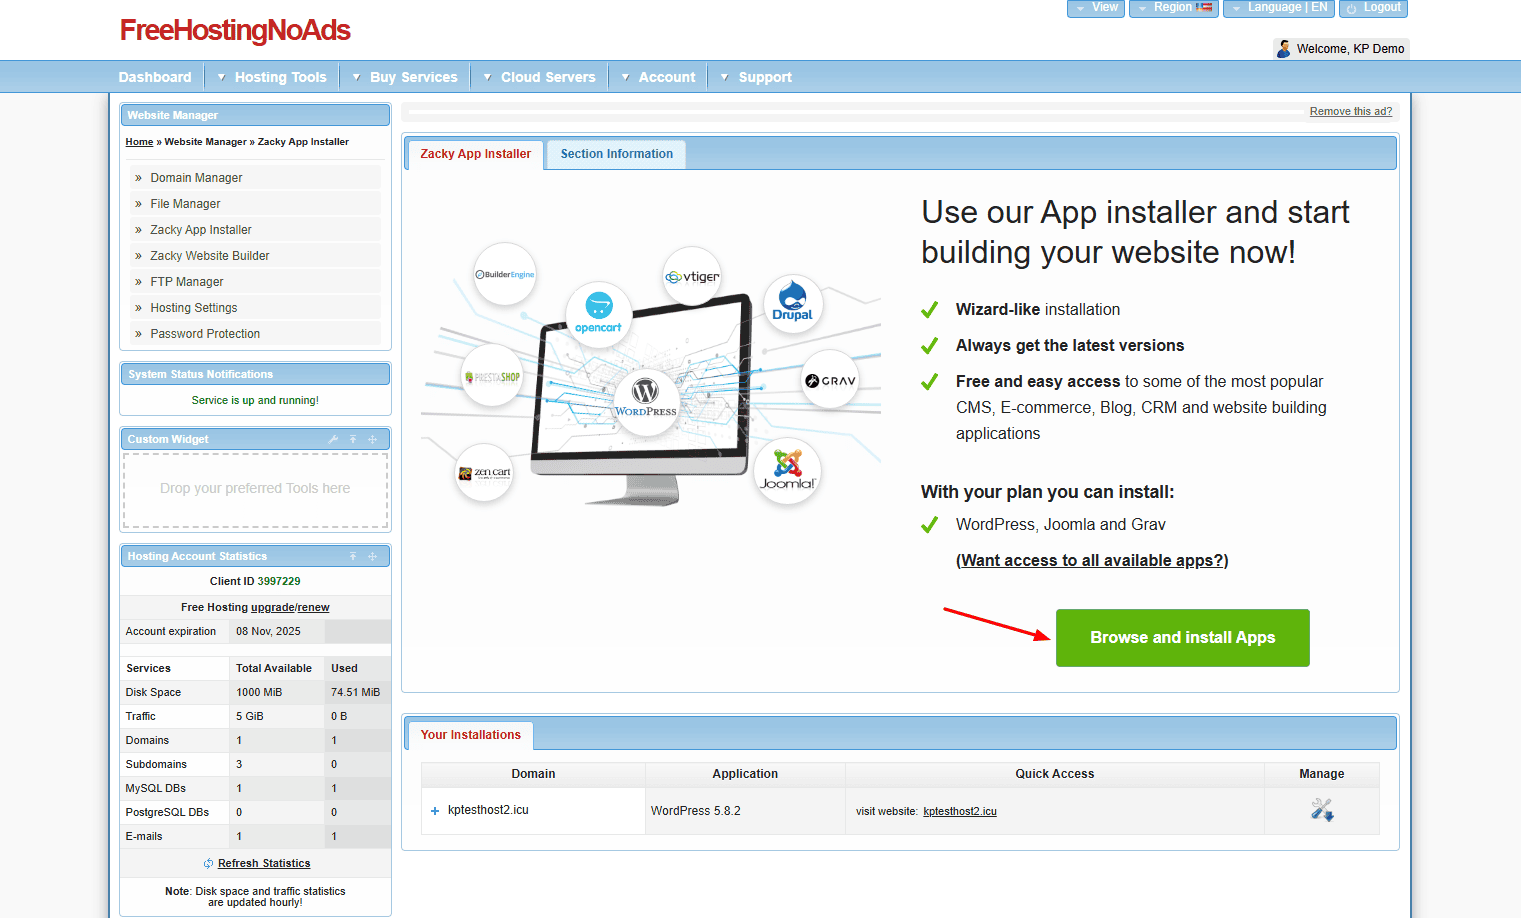Click the user avatar beside Welcome, KP Demo
Screen dimensions: 1521x918
tap(1284, 48)
